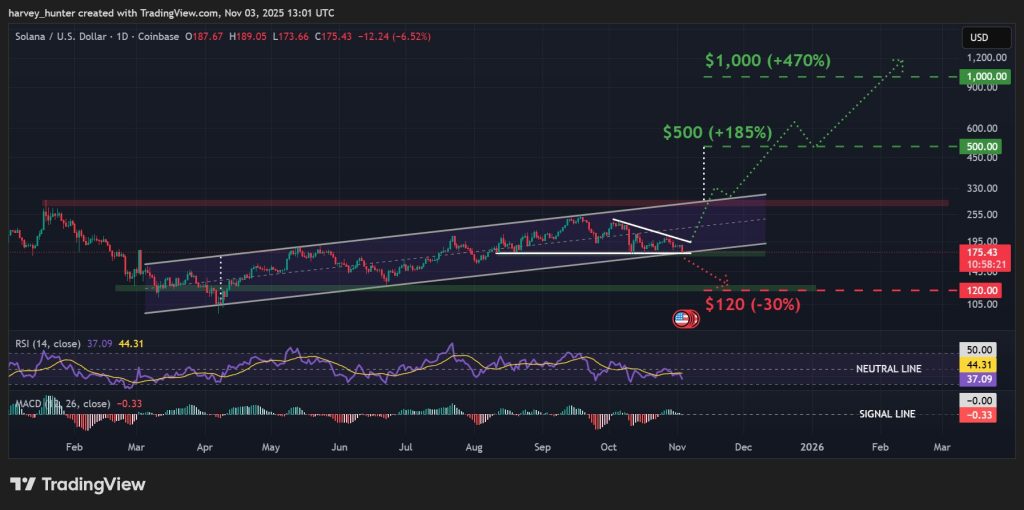
Task: Open the MACD indicator legend
Action: tap(50, 404)
